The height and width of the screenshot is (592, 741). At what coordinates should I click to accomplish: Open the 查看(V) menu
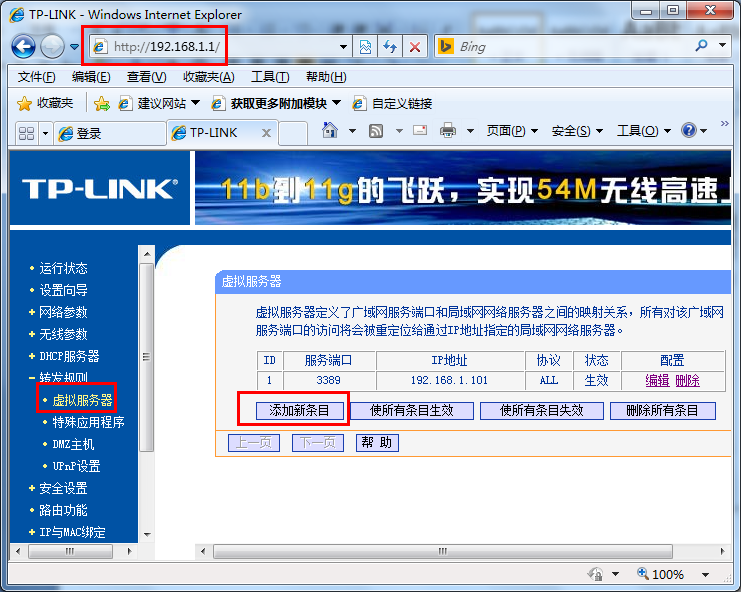[x=146, y=77]
